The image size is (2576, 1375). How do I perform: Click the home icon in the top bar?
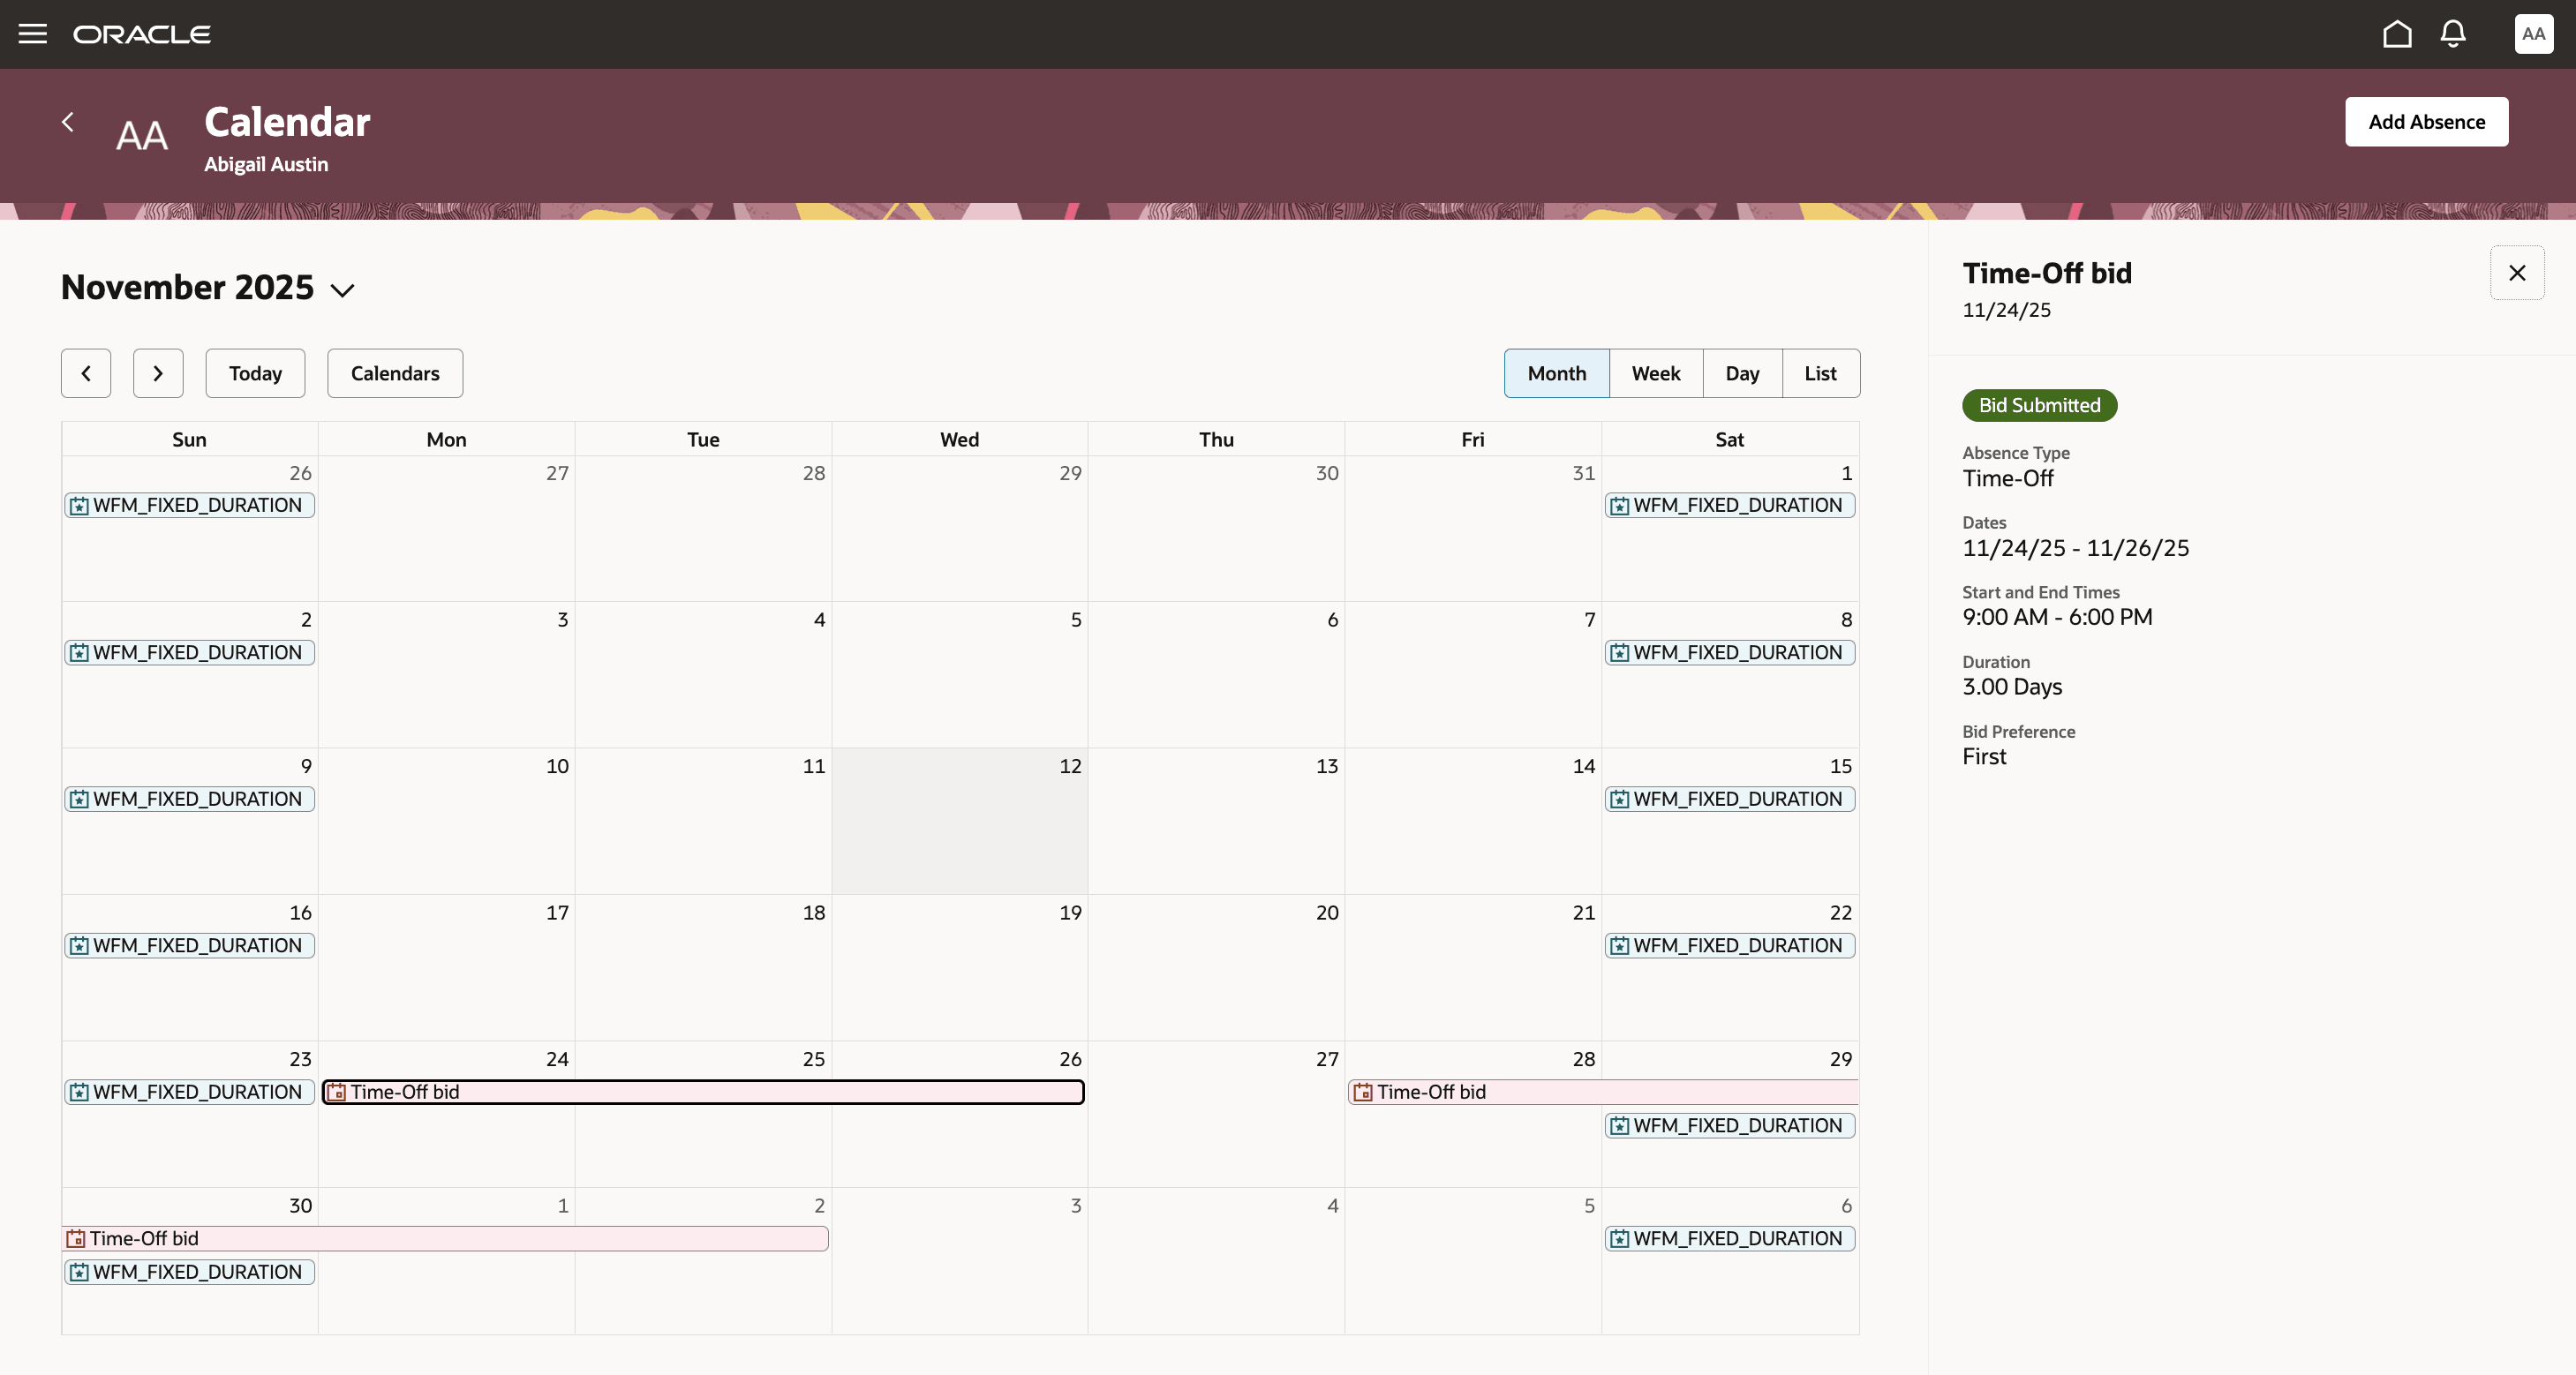pyautogui.click(x=2396, y=33)
